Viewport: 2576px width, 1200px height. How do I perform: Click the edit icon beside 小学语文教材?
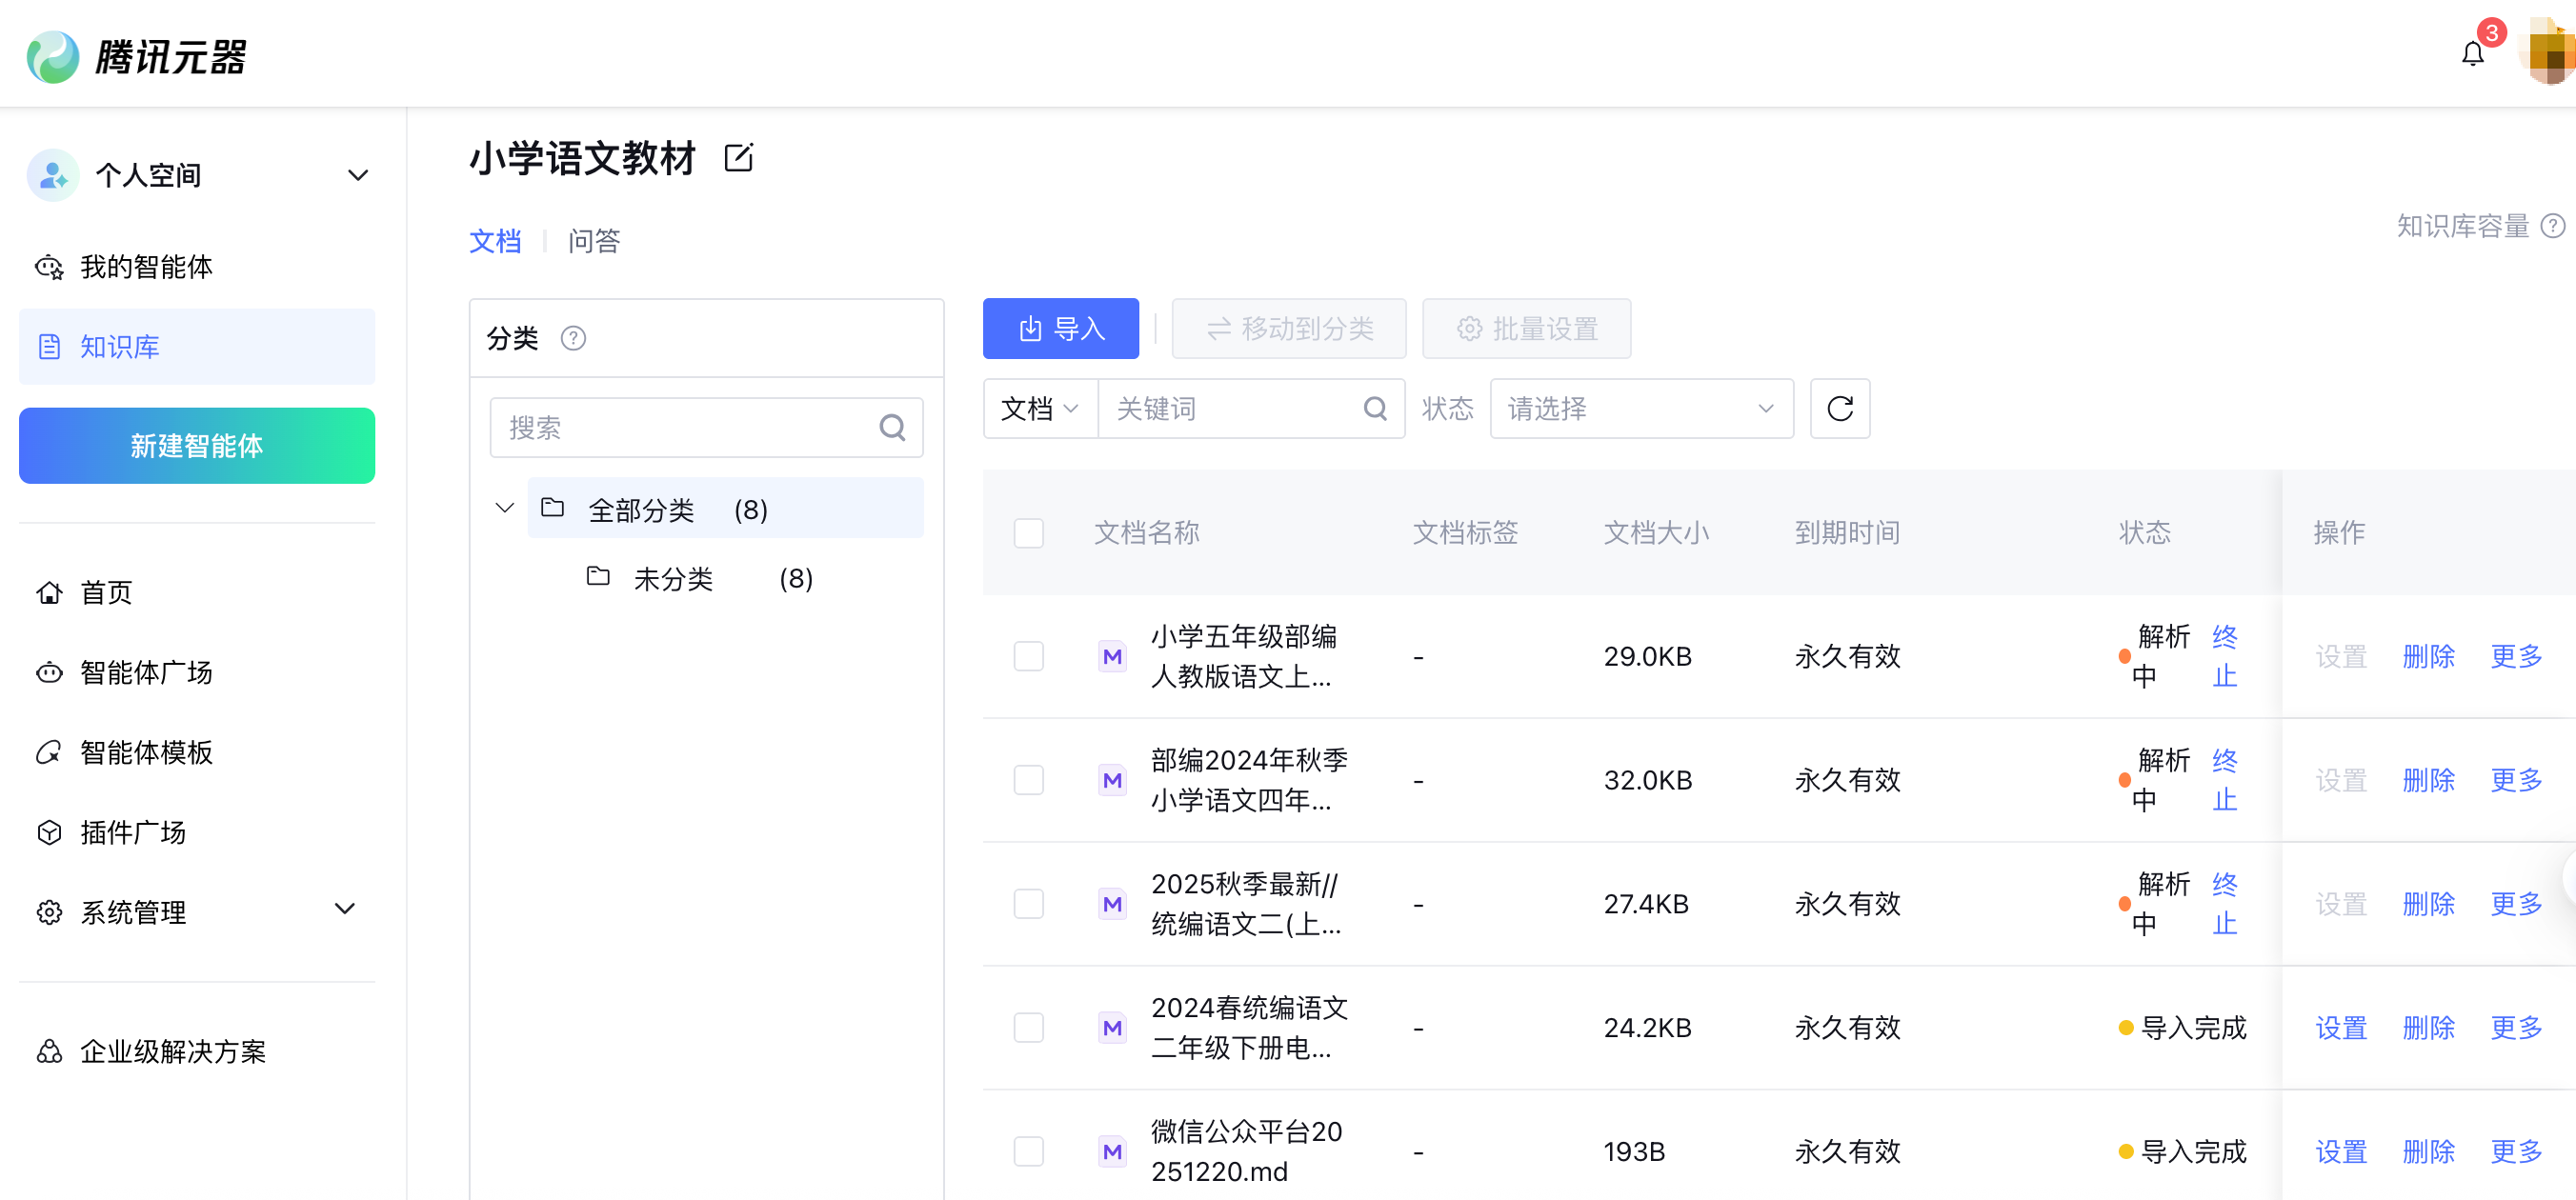pos(738,158)
